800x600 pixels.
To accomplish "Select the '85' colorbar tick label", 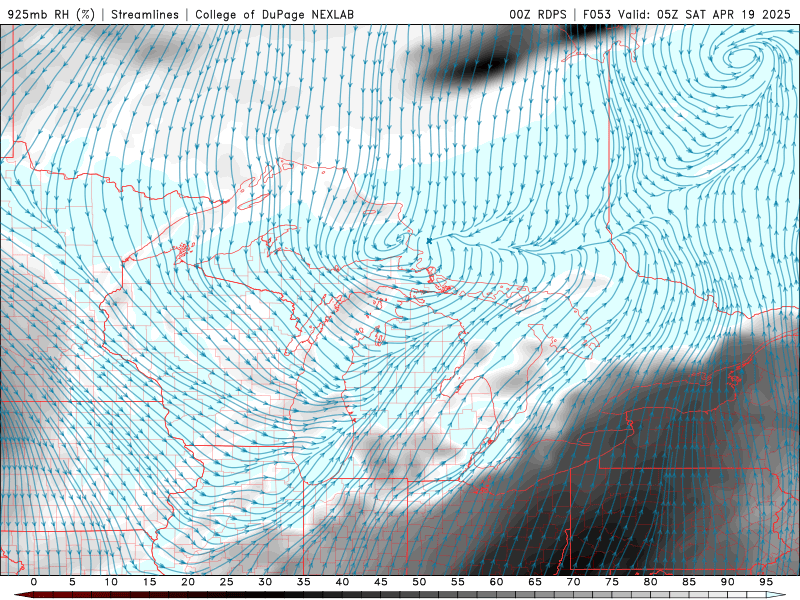I will [x=689, y=582].
